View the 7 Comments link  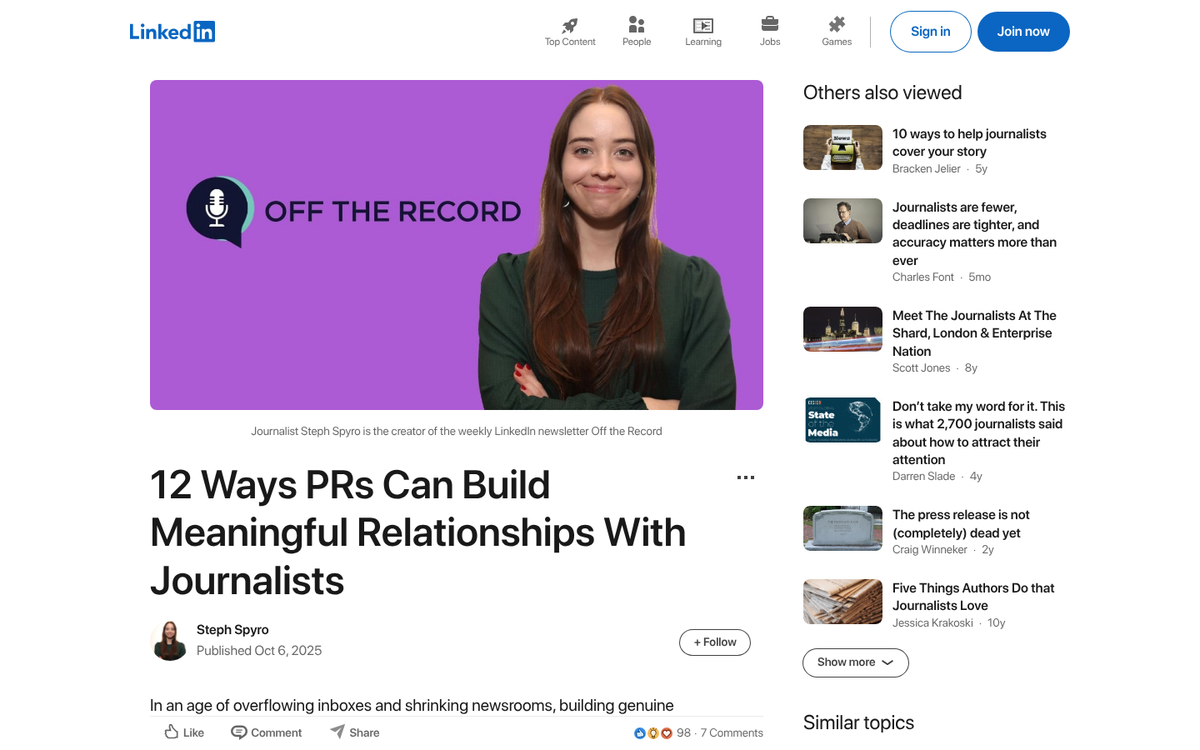tap(731, 732)
